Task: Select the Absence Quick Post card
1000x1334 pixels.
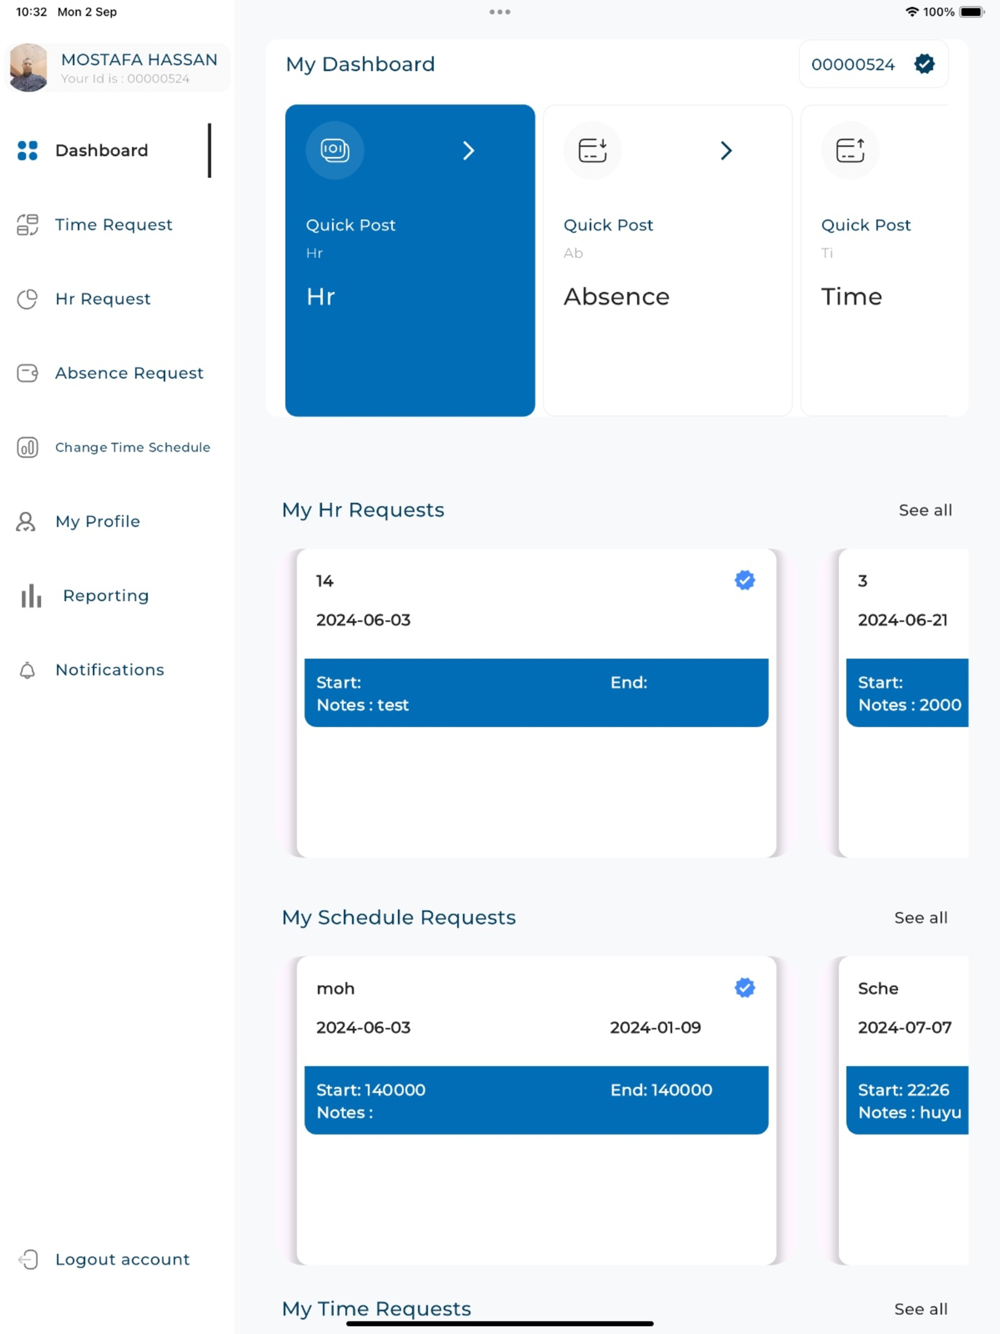Action: pos(668,260)
